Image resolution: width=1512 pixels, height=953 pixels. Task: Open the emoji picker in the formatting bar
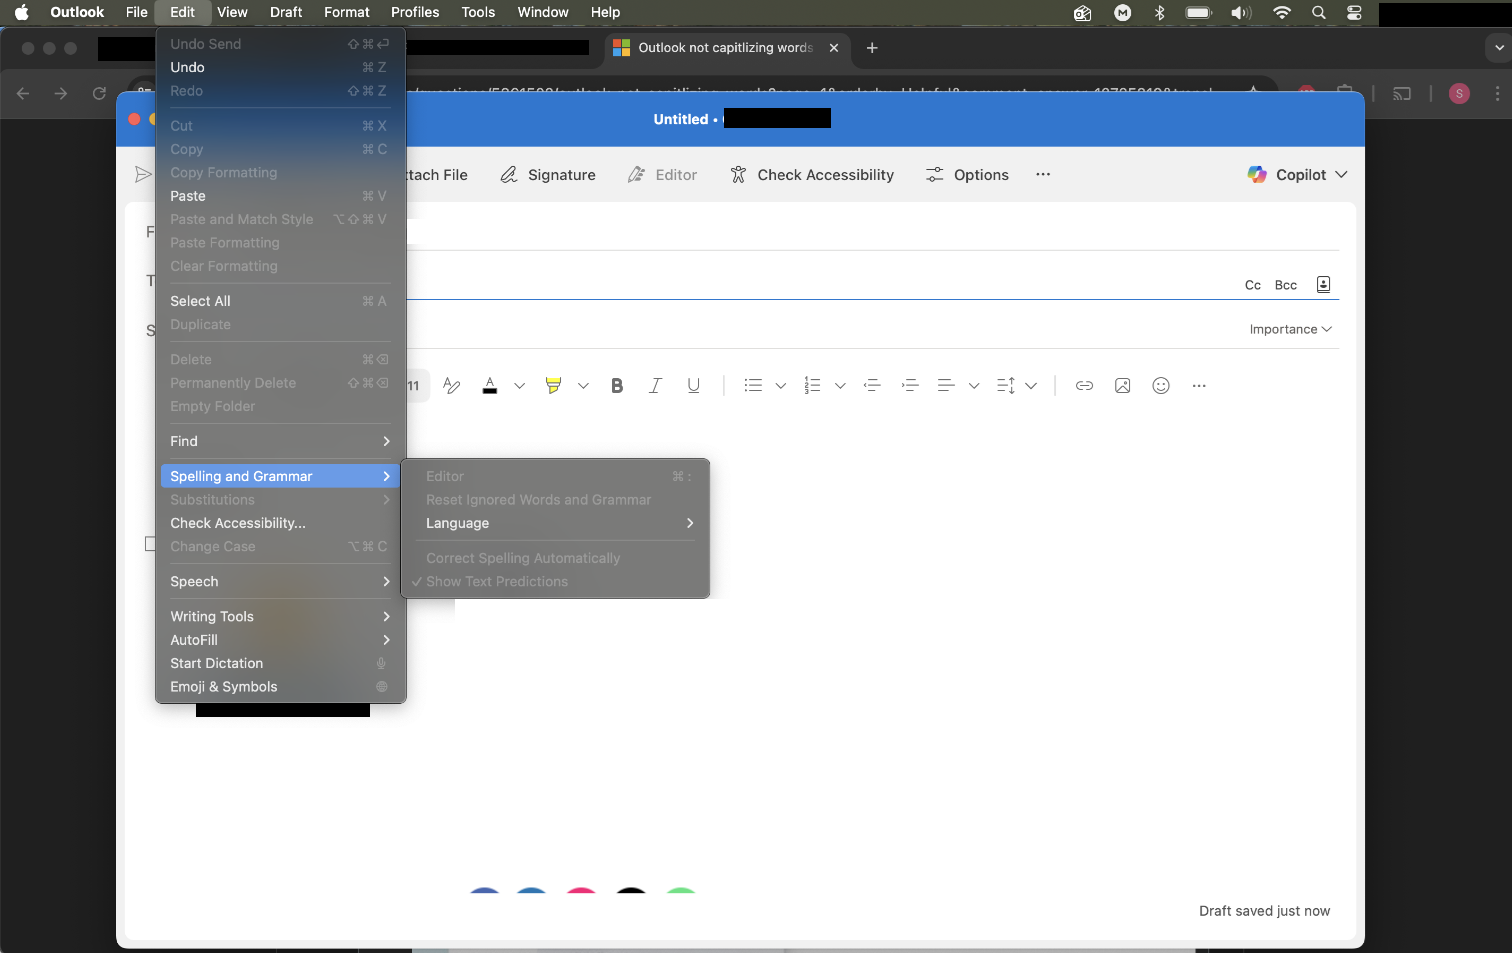(1161, 386)
